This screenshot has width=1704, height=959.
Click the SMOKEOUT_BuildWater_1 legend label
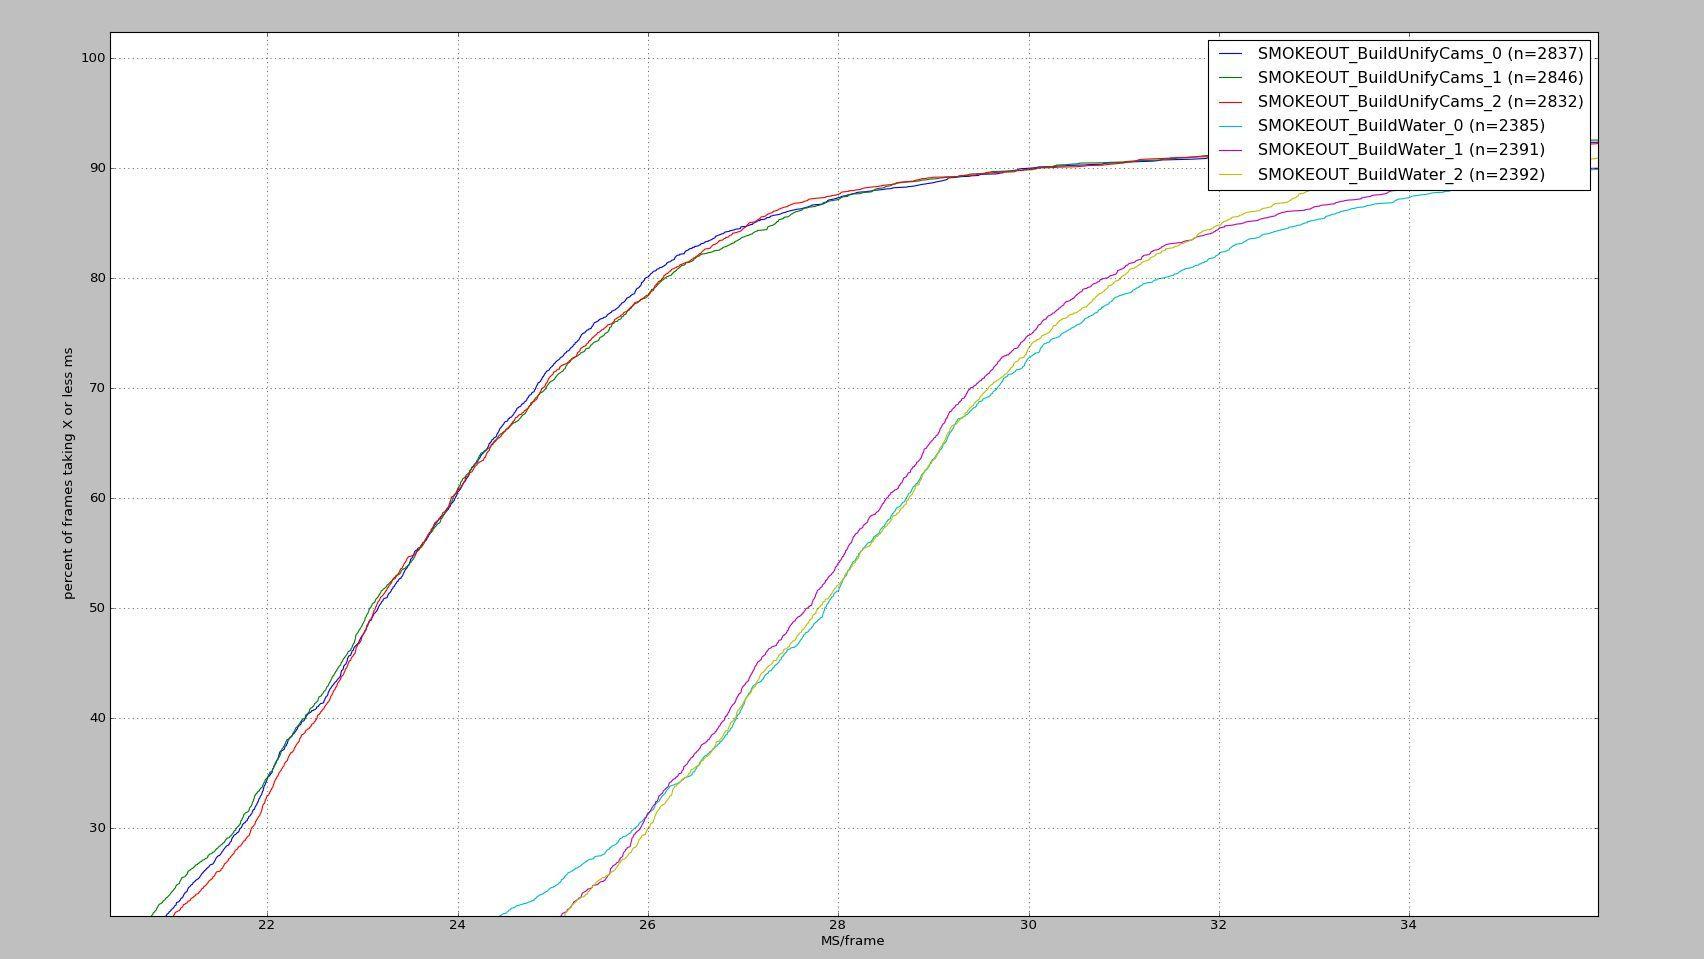1400,149
